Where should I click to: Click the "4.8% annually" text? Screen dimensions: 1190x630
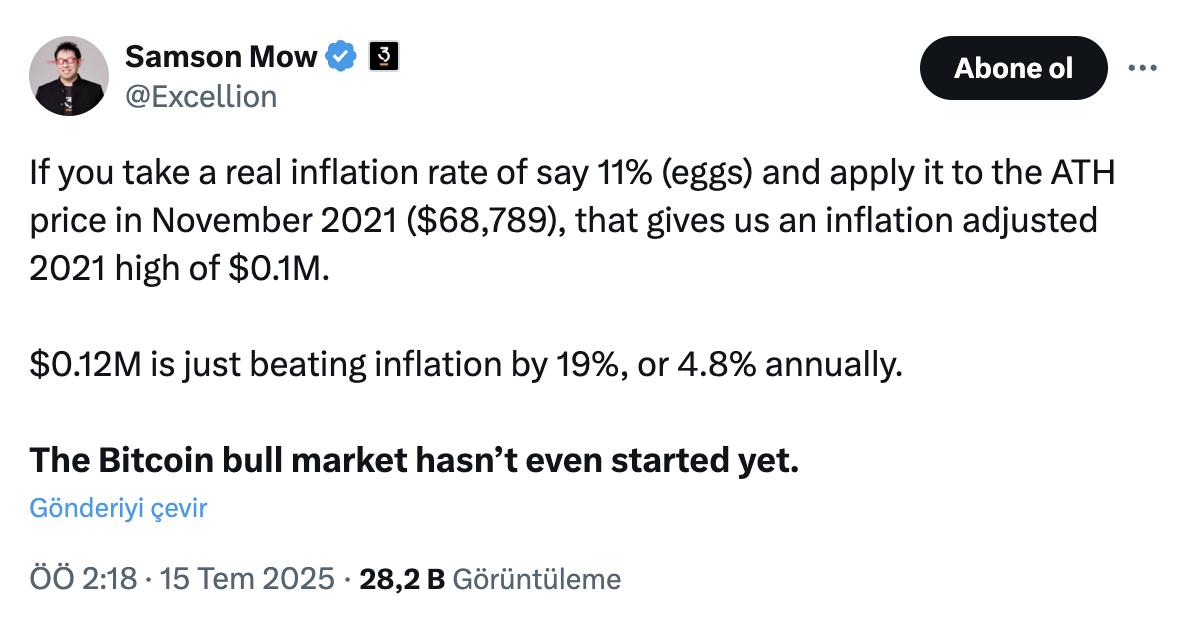pyautogui.click(x=790, y=365)
